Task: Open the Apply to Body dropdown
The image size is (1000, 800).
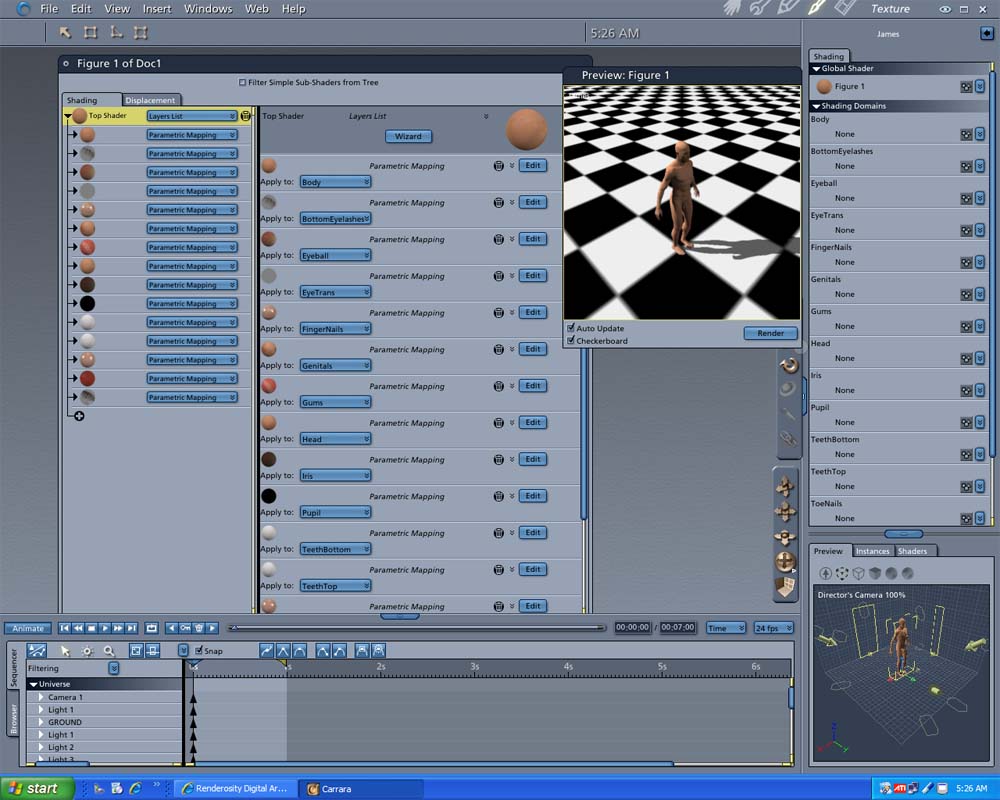Action: pyautogui.click(x=335, y=182)
